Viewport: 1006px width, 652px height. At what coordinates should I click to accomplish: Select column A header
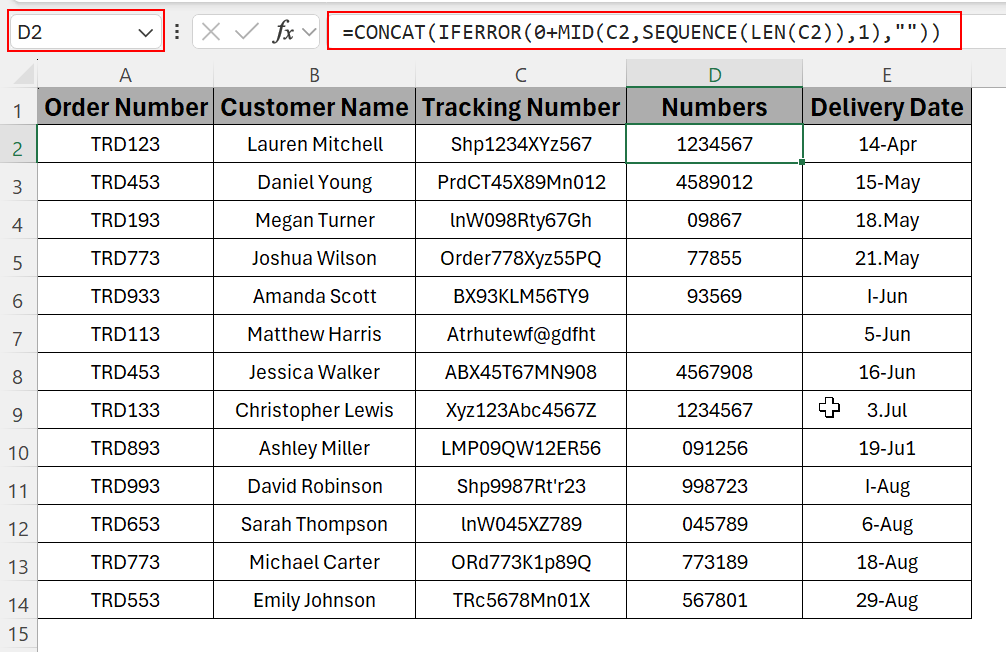coord(125,74)
